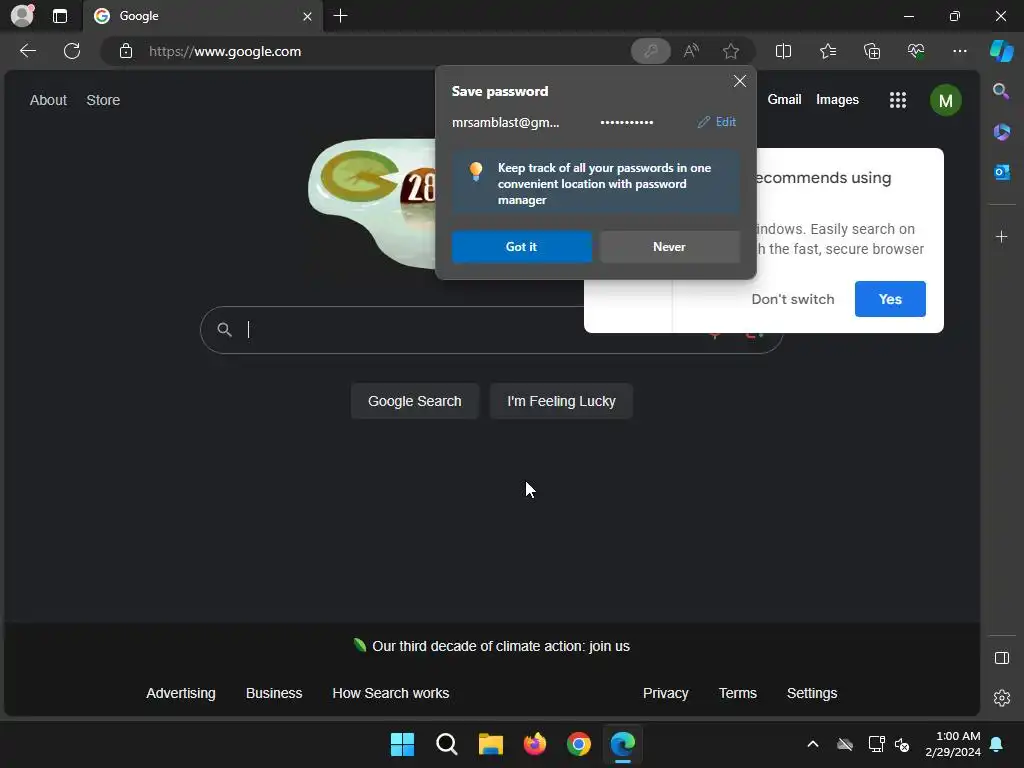
Task: Open taskbar Search
Action: coord(447,744)
